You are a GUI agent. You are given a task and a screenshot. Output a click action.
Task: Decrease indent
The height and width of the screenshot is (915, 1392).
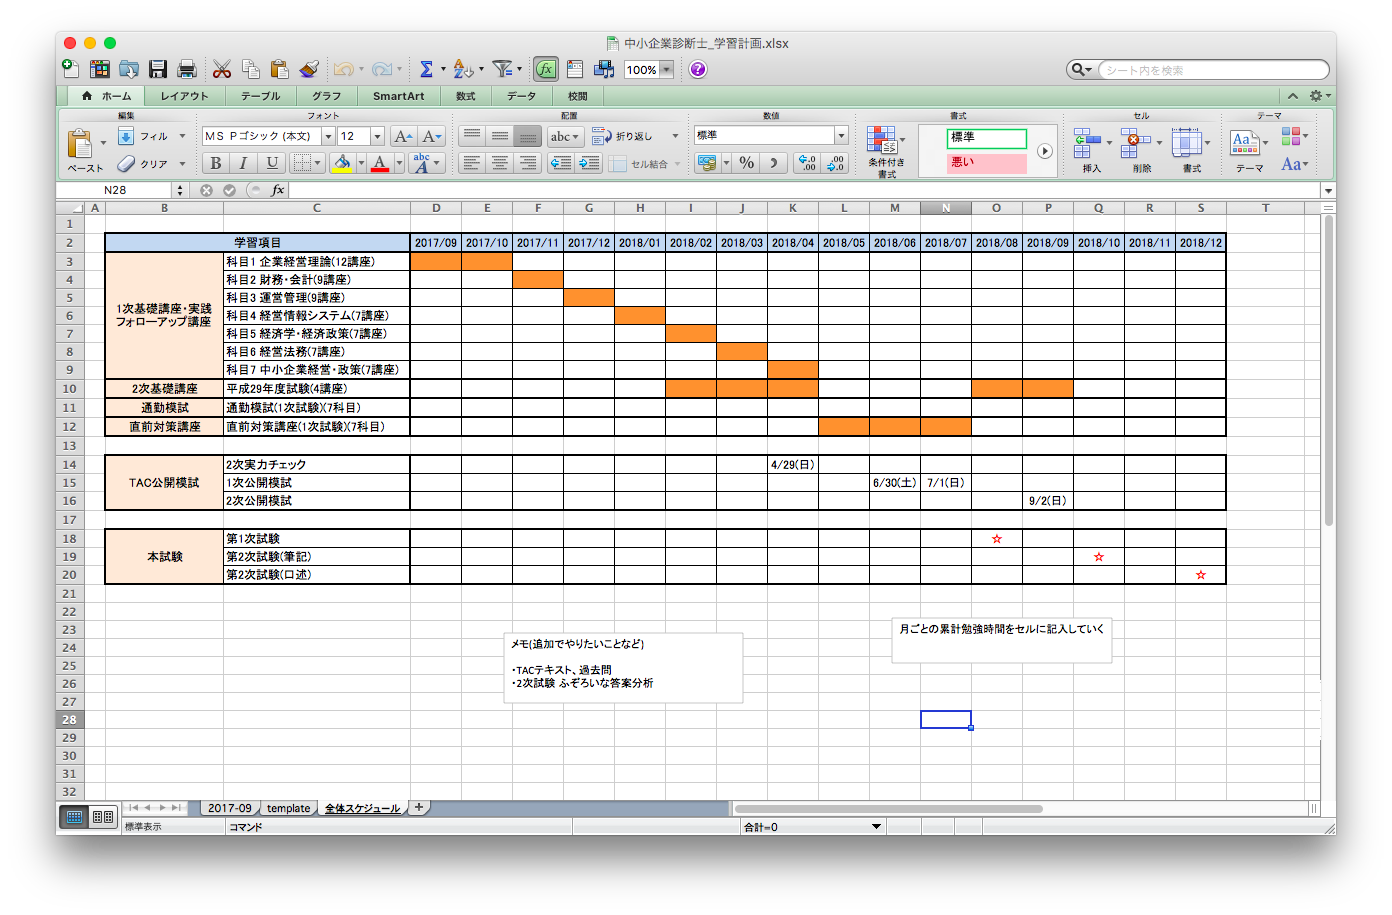click(x=561, y=163)
